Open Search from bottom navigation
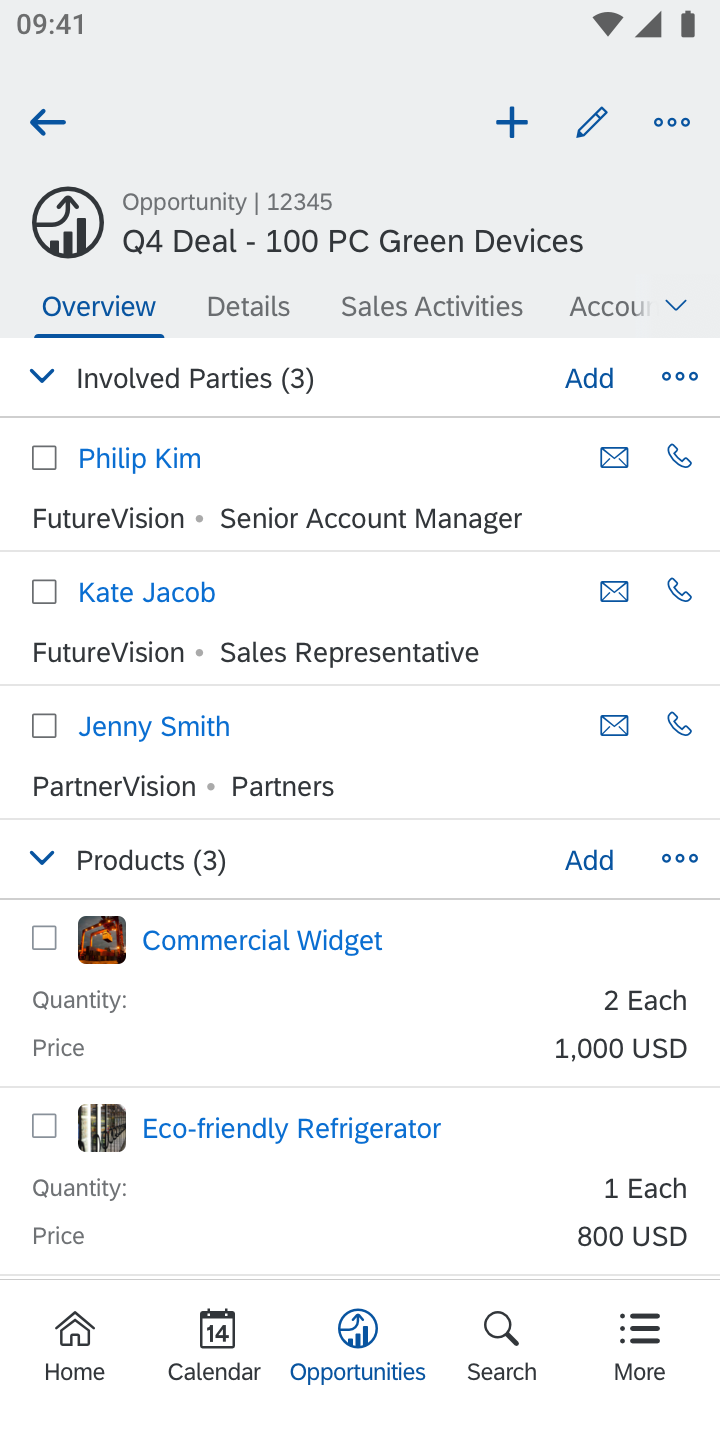Screen dimensions: 720x1440 501,1345
